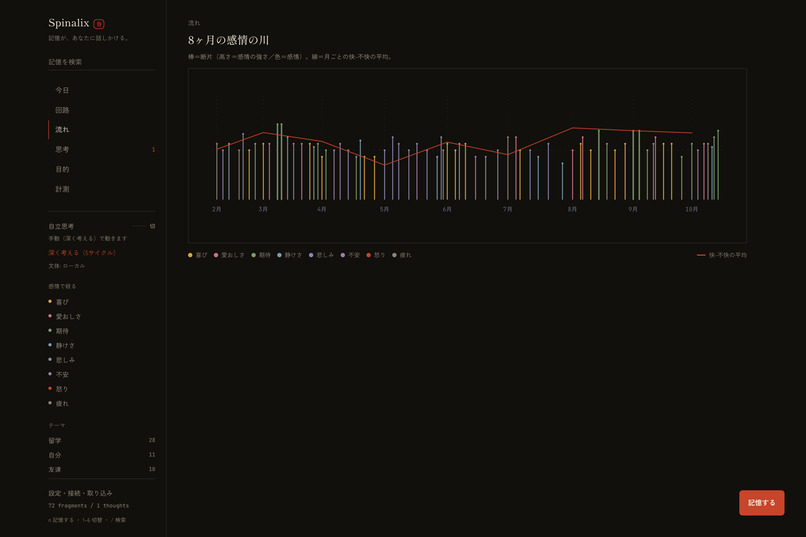Click the 6月 axis label

447,209
